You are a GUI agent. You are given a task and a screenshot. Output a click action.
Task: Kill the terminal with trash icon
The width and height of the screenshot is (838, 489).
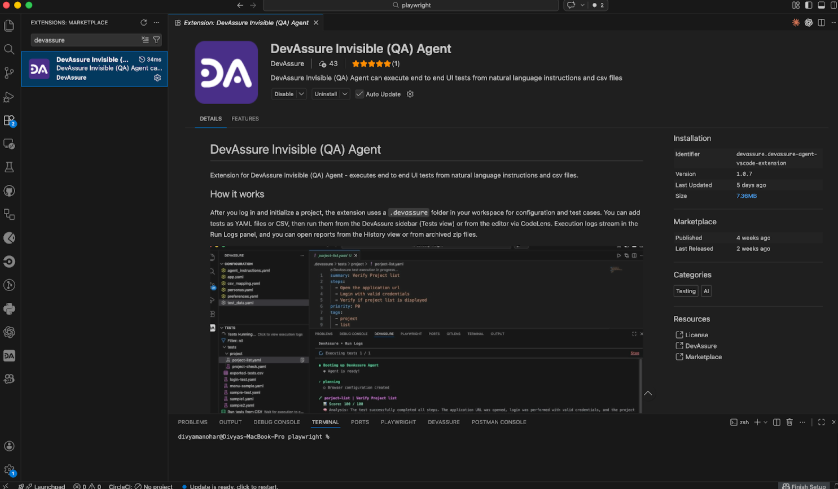click(x=789, y=422)
